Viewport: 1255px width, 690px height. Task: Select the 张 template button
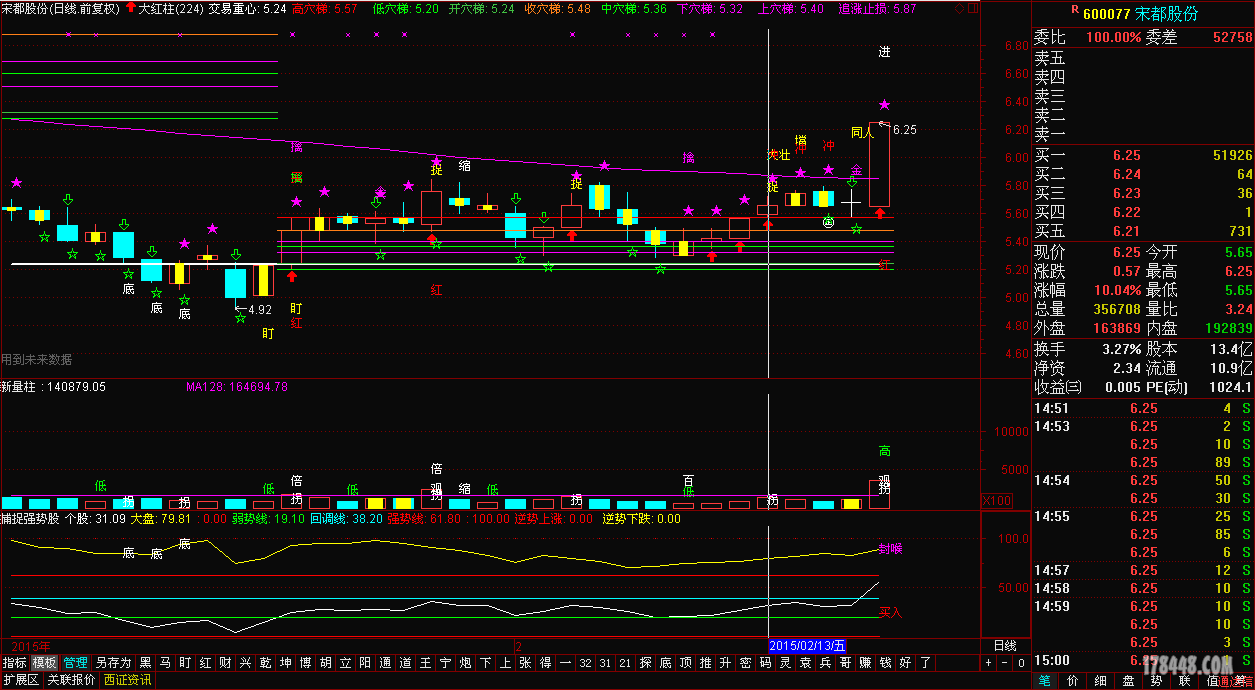pyautogui.click(x=525, y=662)
